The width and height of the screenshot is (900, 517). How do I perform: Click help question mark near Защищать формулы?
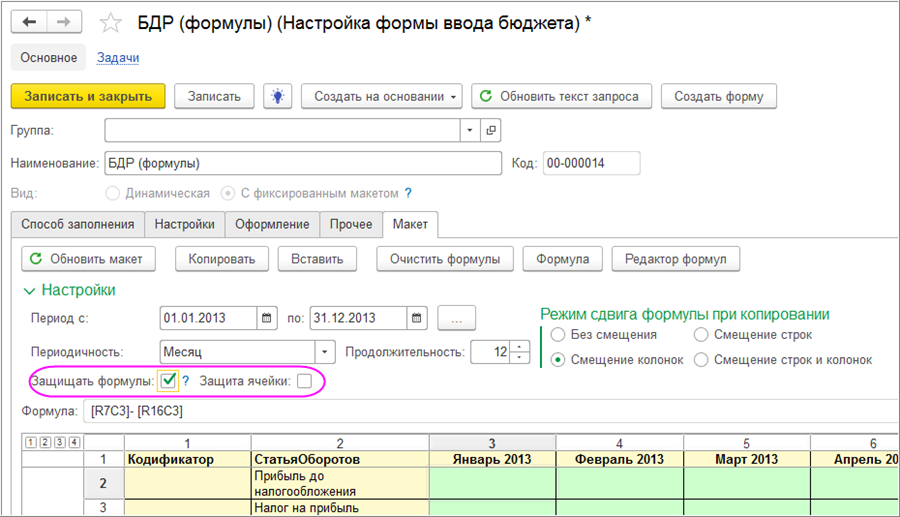coord(185,381)
